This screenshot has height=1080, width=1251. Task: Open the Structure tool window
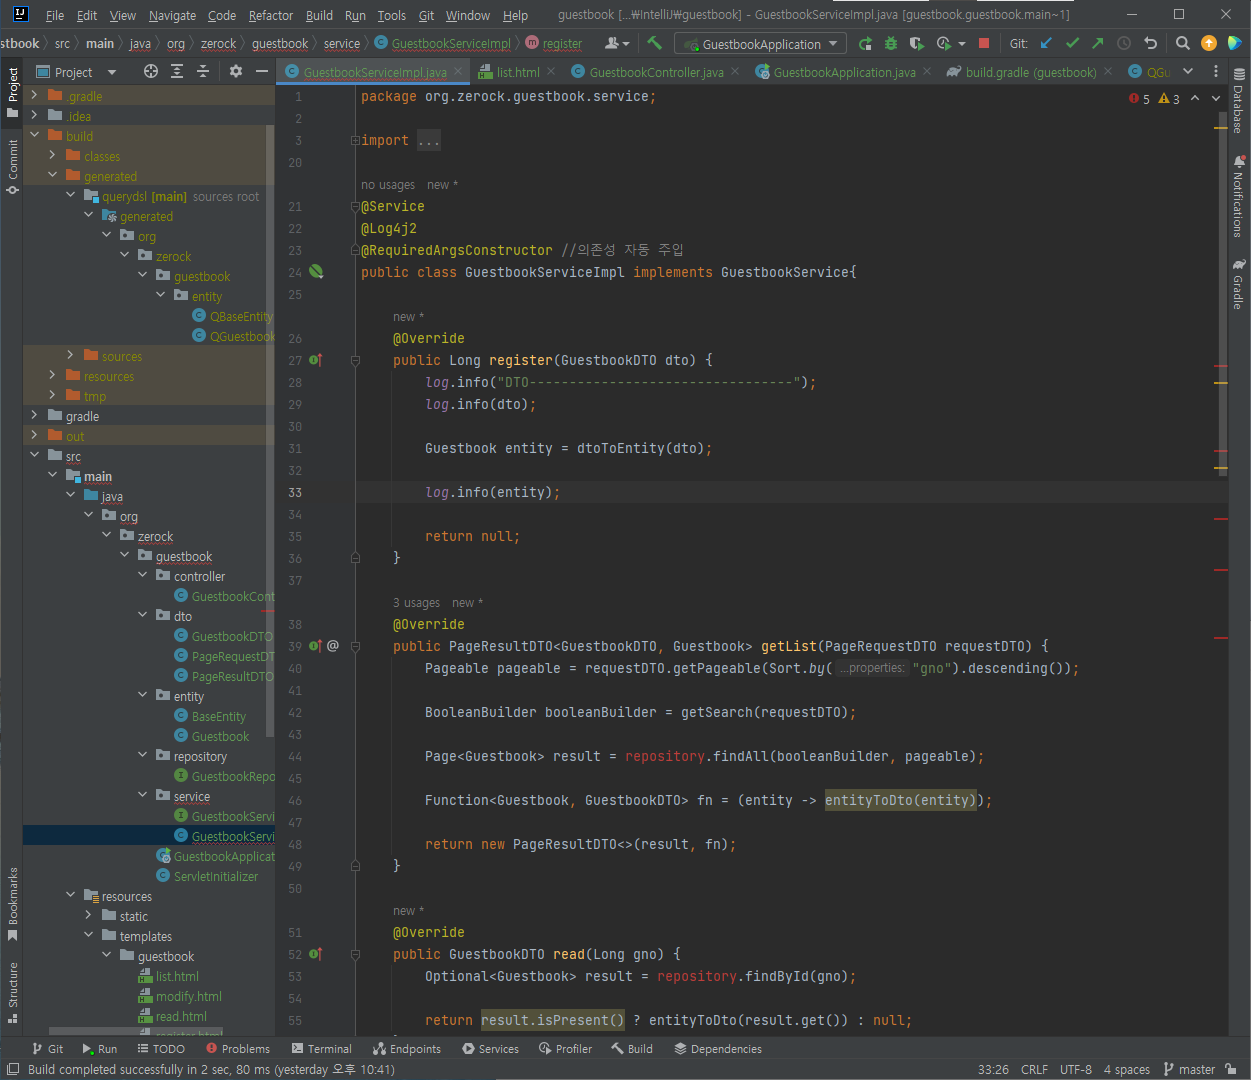(x=12, y=992)
